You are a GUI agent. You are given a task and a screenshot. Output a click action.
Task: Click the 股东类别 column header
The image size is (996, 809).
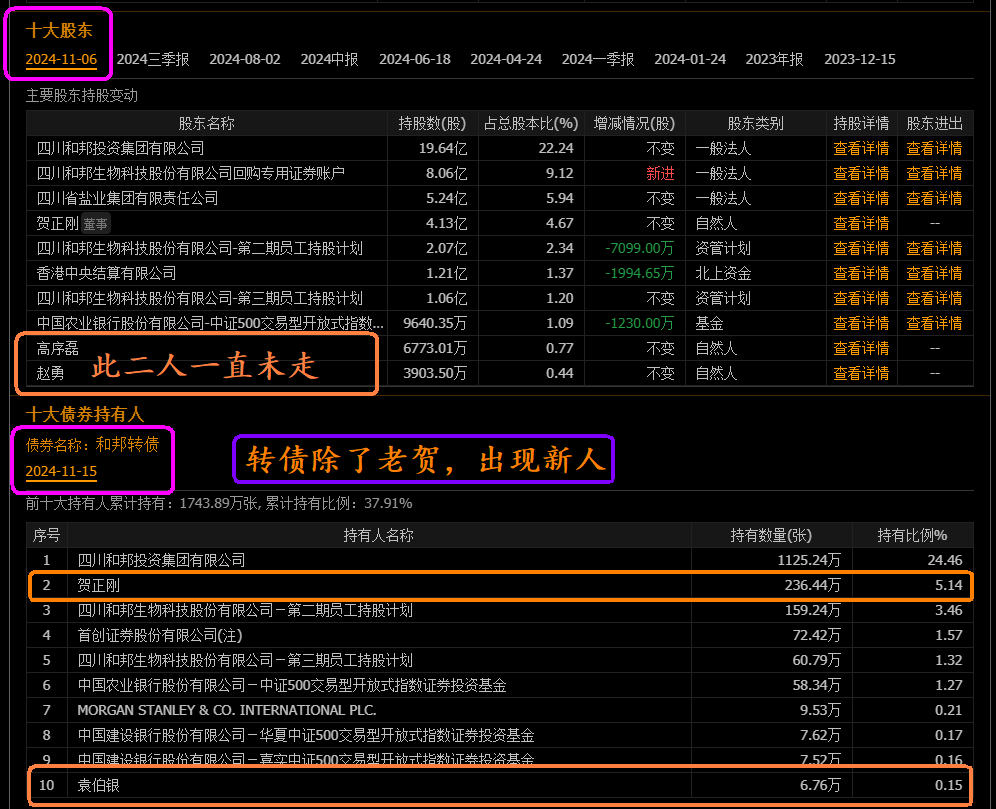755,123
